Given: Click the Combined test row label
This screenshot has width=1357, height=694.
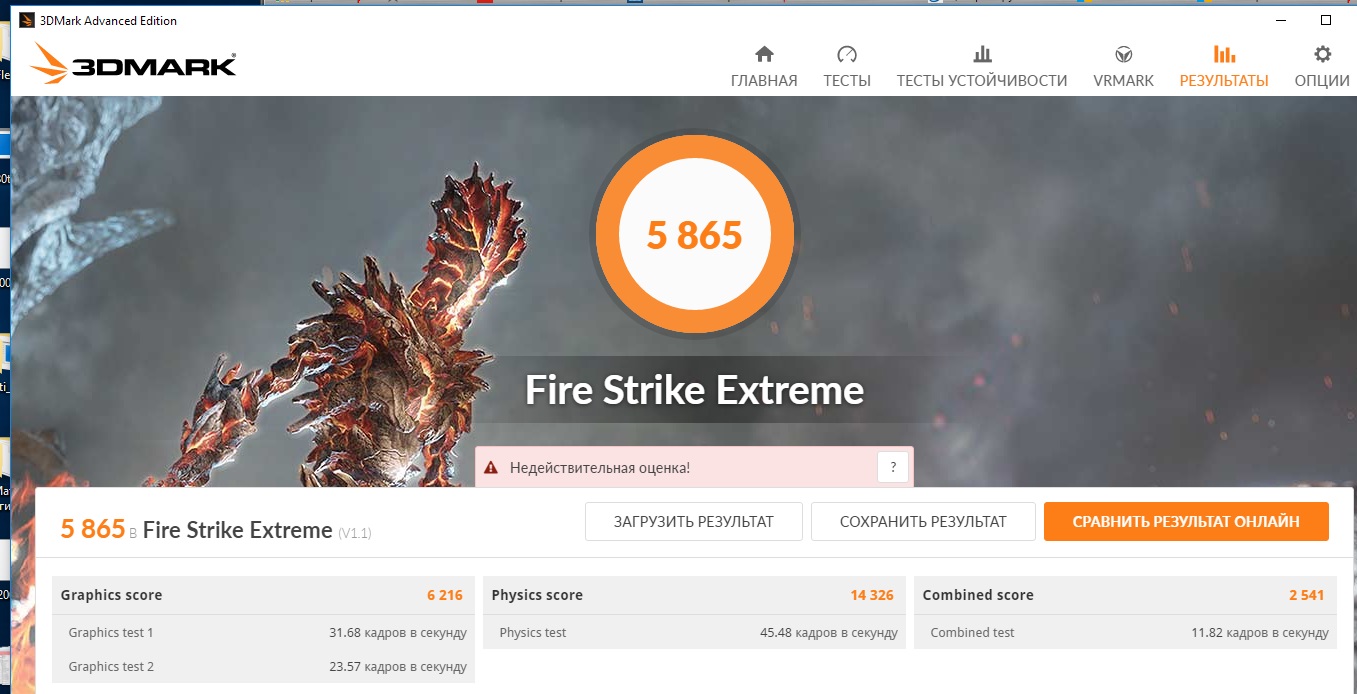Looking at the screenshot, I should (x=972, y=632).
